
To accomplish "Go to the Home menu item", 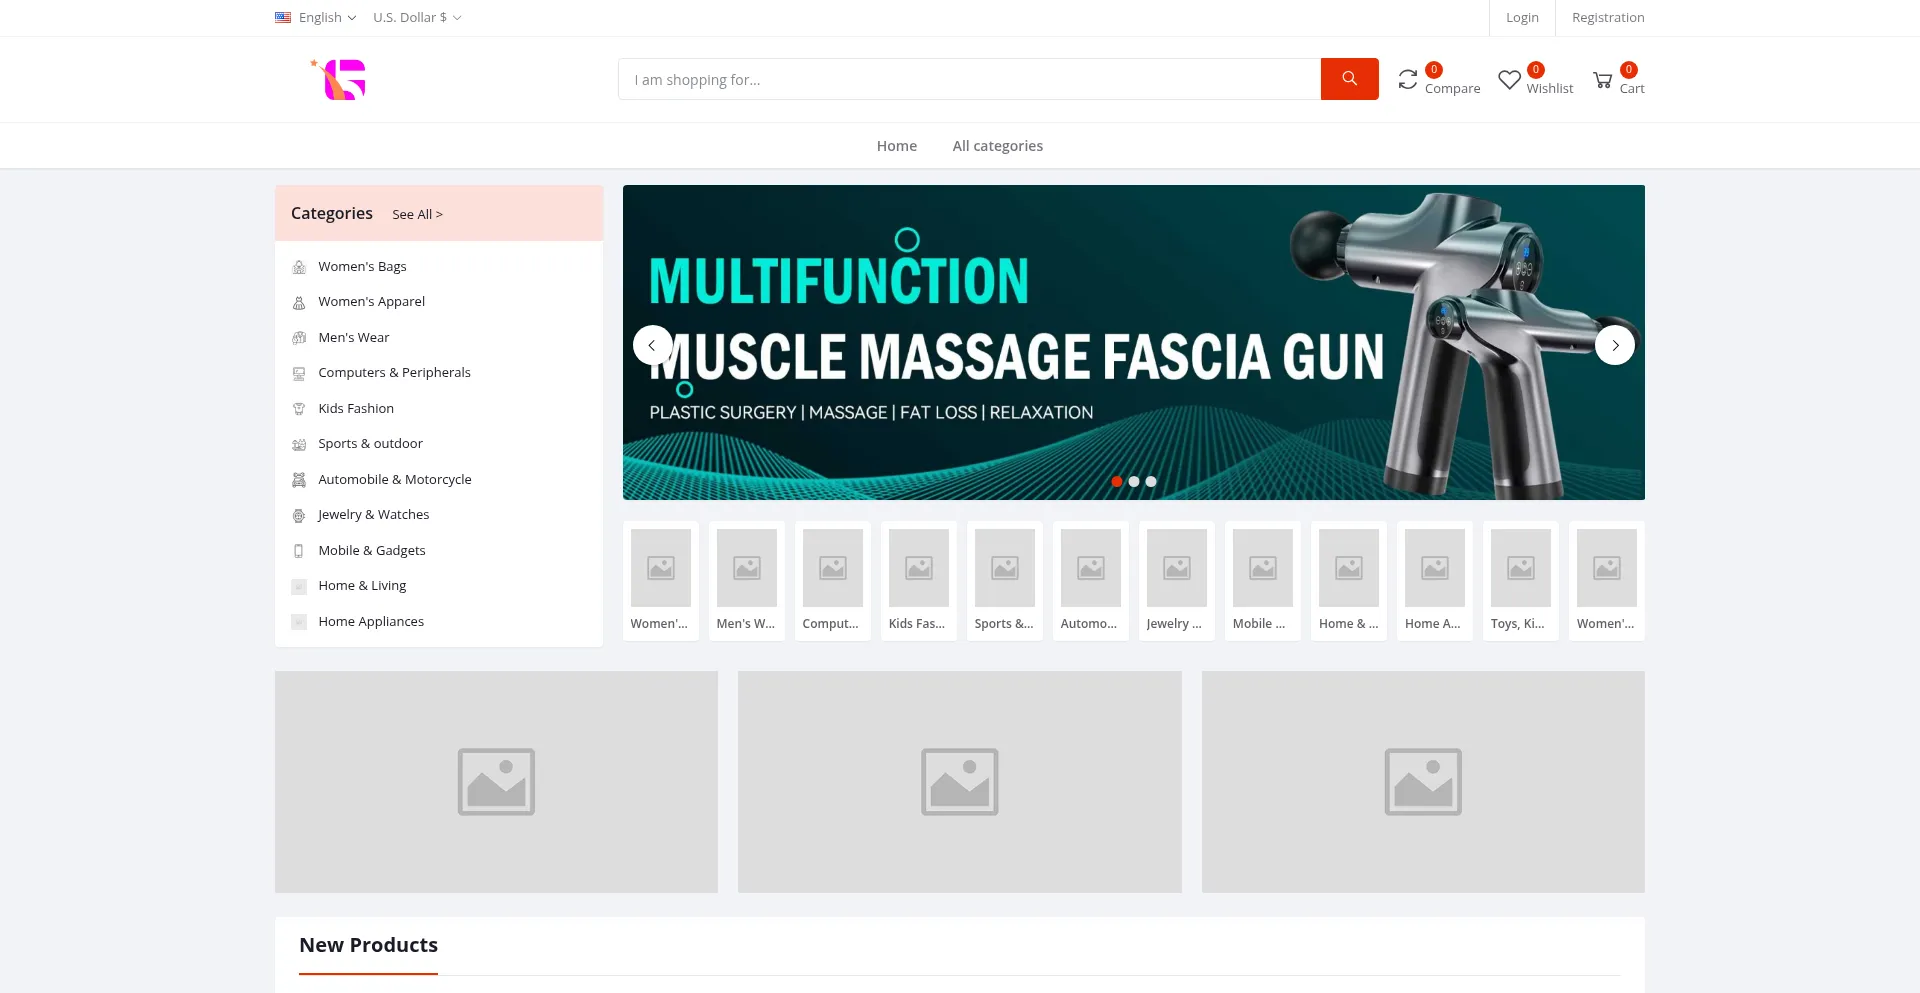I will coord(896,146).
